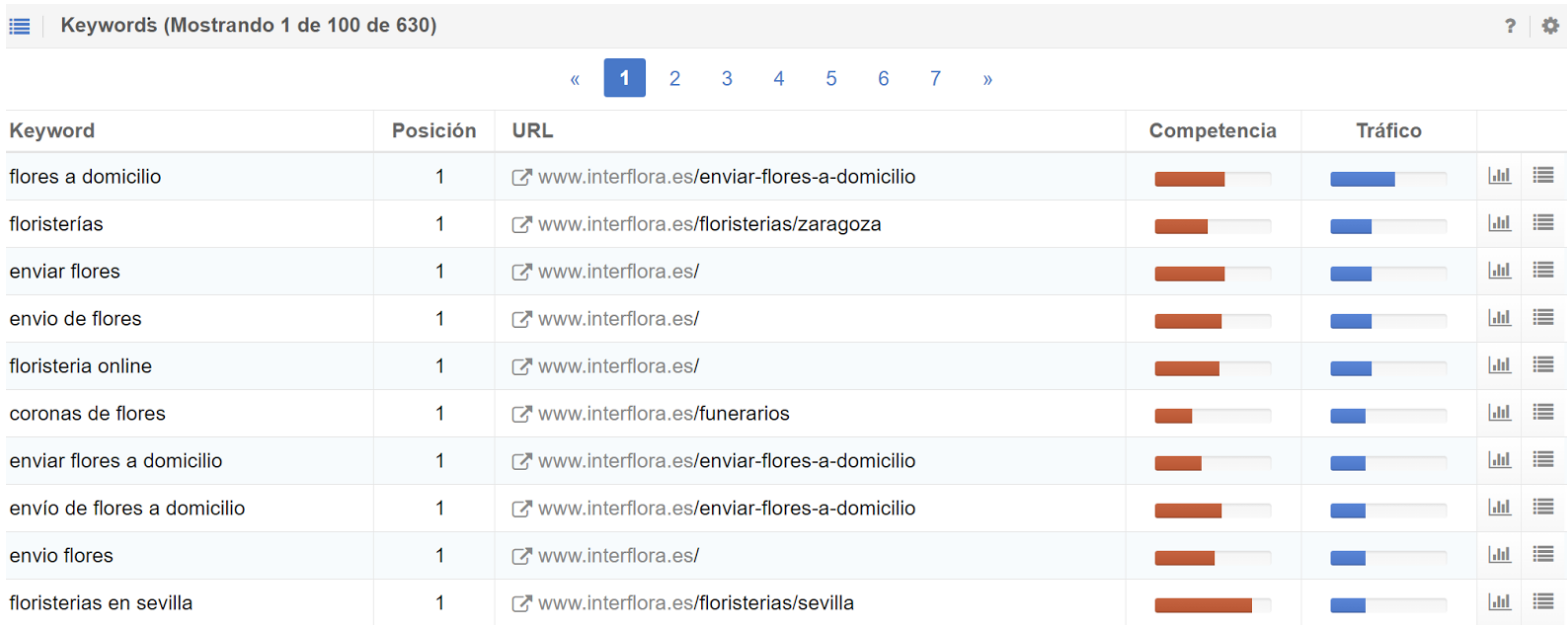Sort by Competencia column header
Viewport: 1567px width, 635px height.
coord(1212,131)
